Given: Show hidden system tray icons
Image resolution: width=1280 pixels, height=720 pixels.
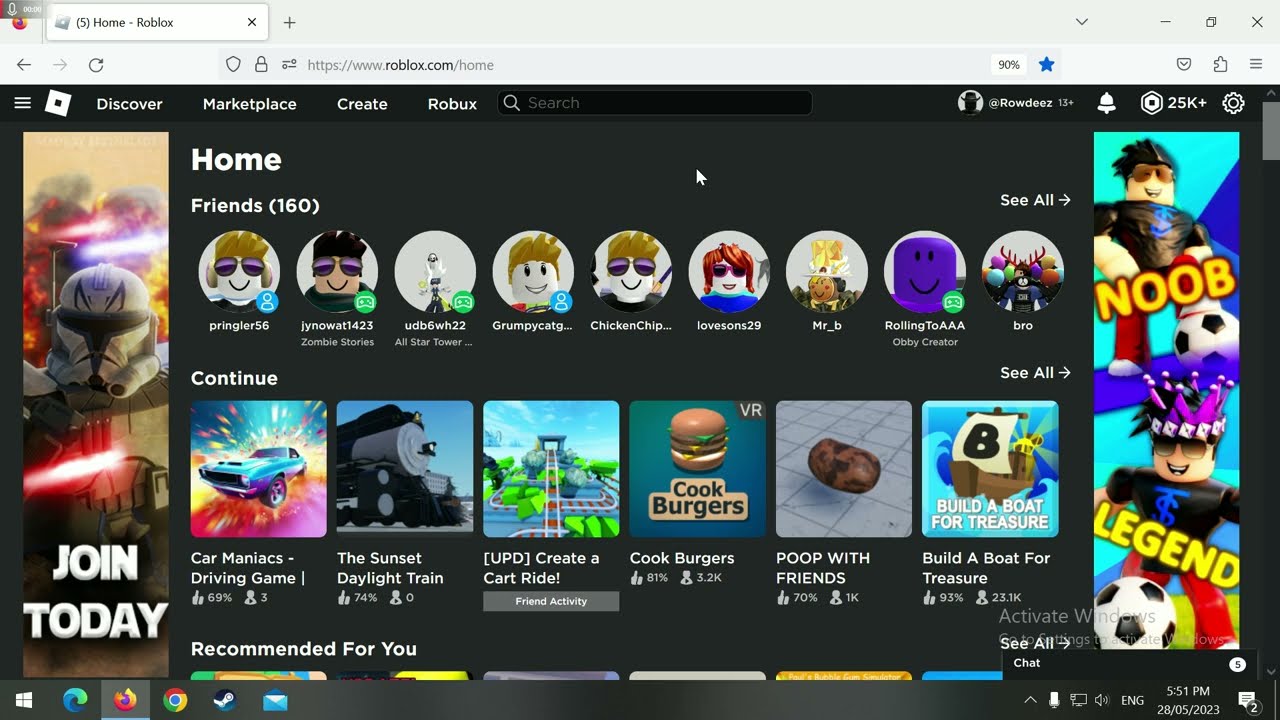Looking at the screenshot, I should pyautogui.click(x=1030, y=700).
